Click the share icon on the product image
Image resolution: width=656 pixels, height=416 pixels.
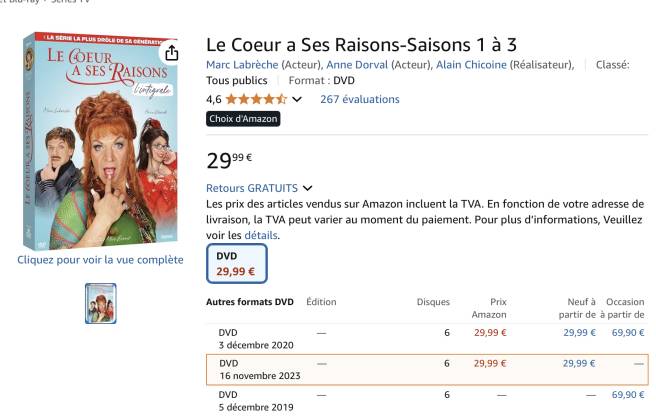click(x=172, y=53)
